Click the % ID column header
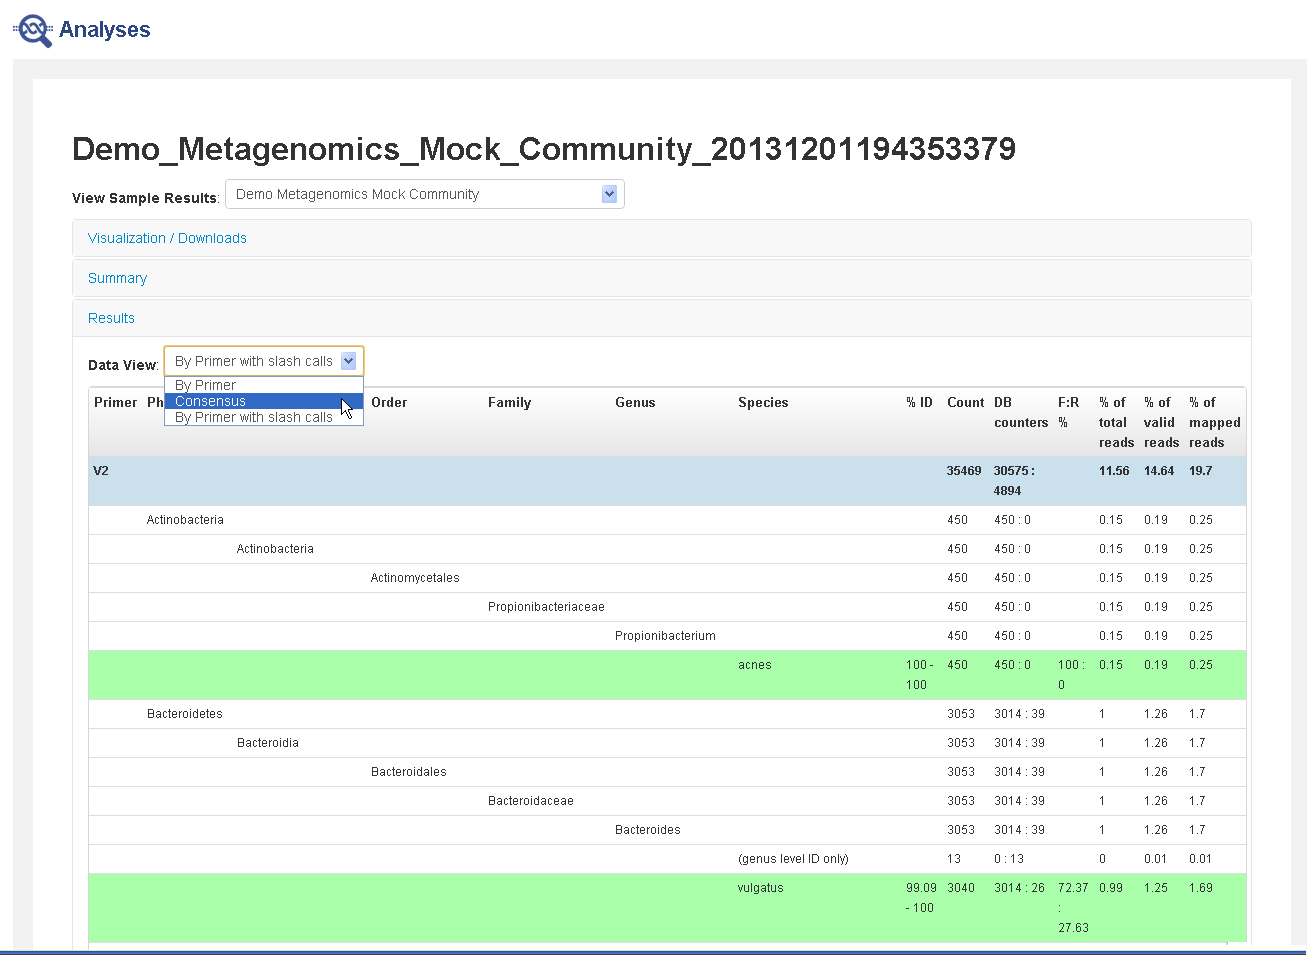 click(919, 402)
